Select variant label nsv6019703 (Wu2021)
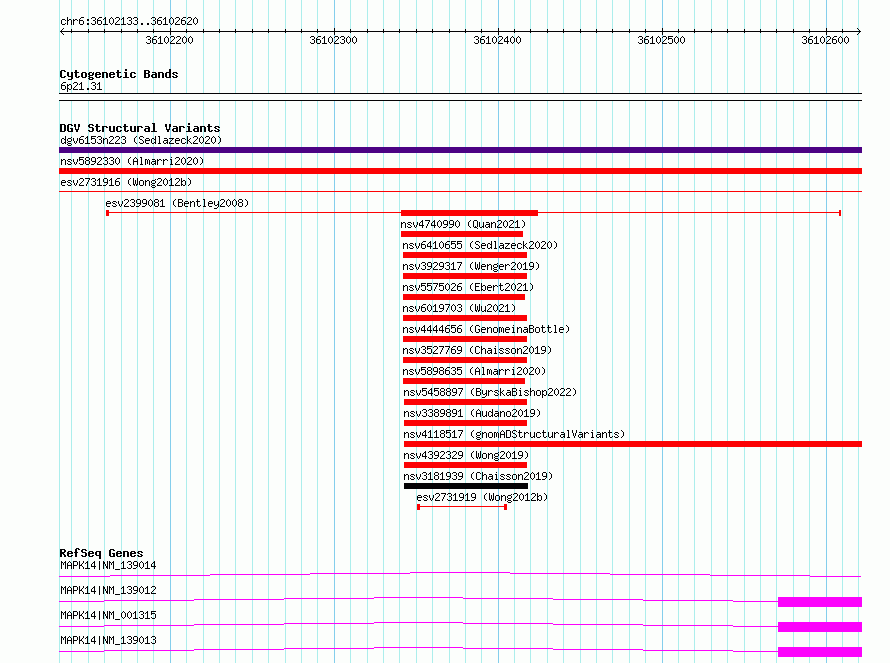This screenshot has height=663, width=890. [459, 308]
